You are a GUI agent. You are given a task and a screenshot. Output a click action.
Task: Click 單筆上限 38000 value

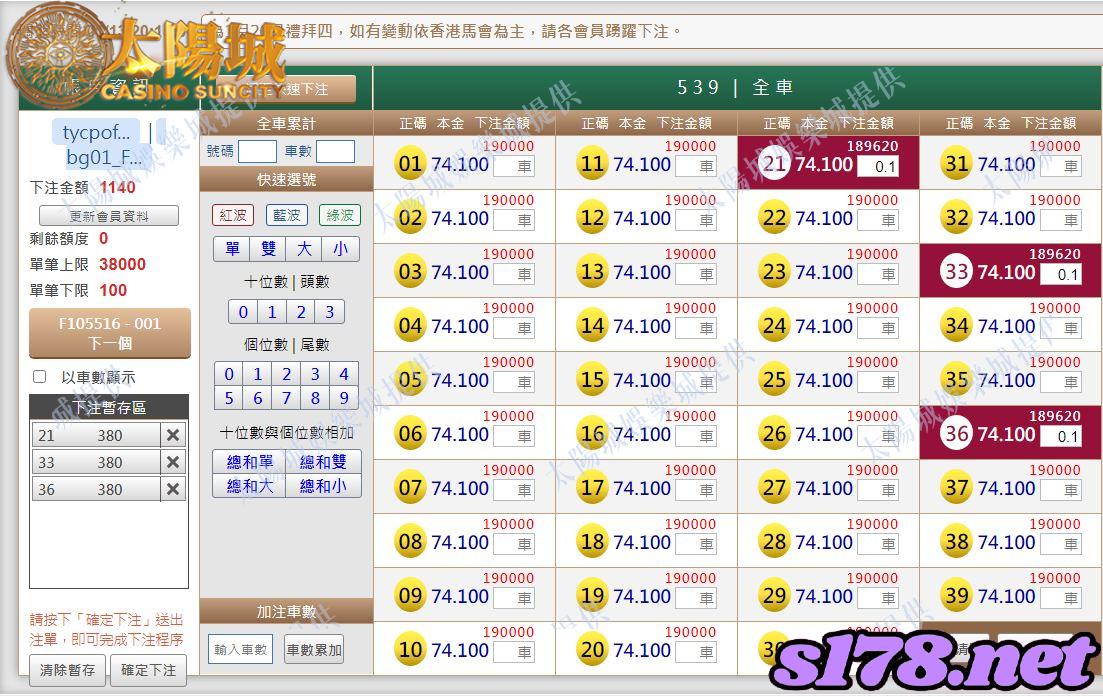122,264
